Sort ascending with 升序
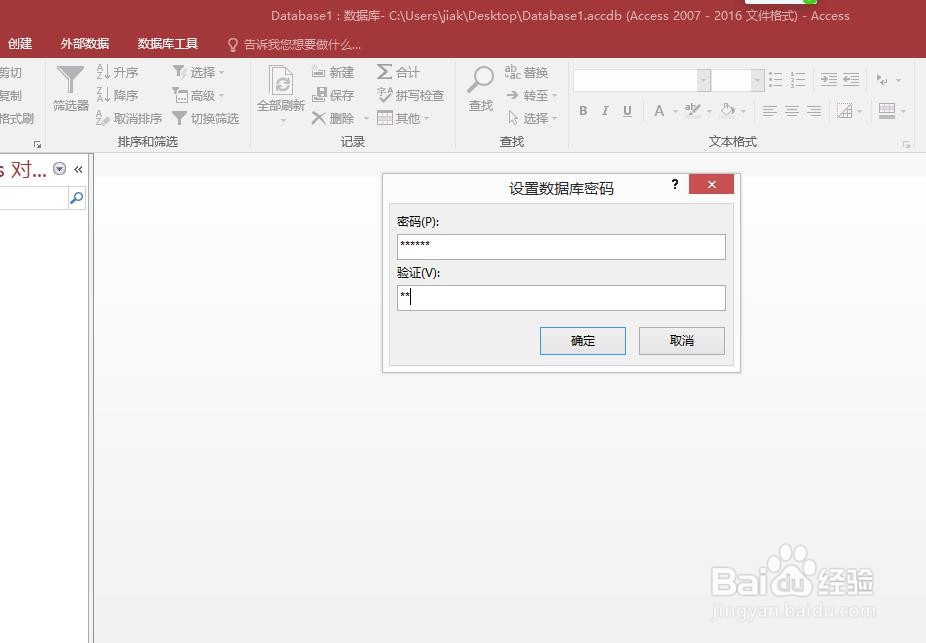The image size is (926, 643). (x=118, y=72)
